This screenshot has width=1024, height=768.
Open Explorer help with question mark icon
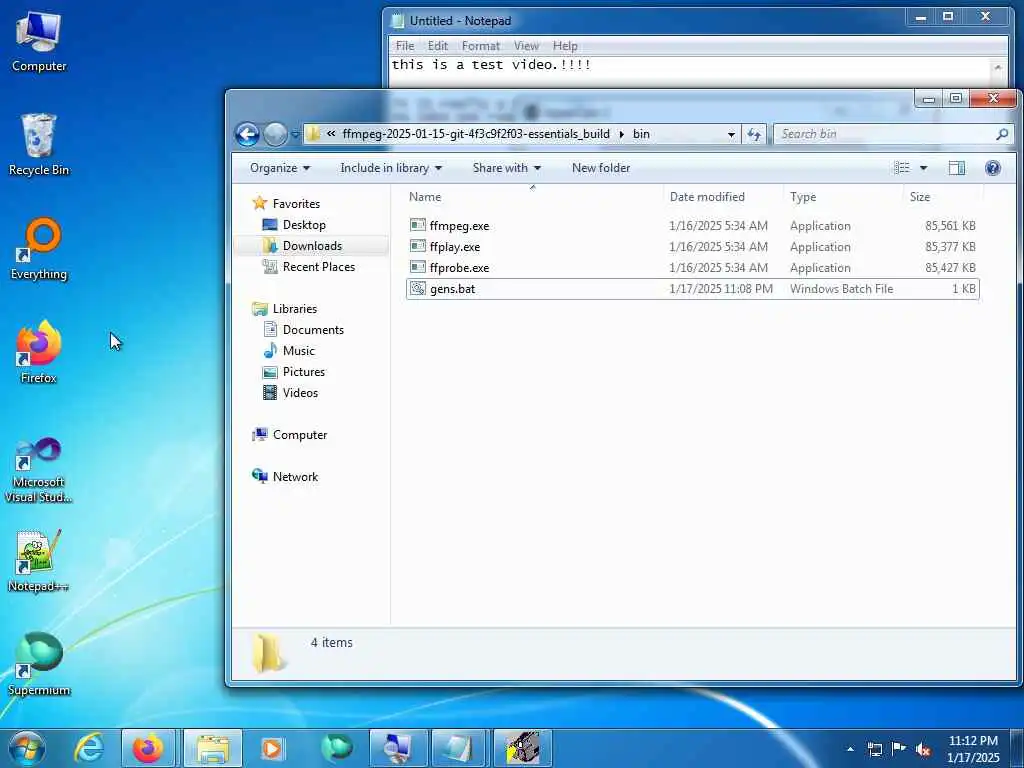pyautogui.click(x=993, y=168)
